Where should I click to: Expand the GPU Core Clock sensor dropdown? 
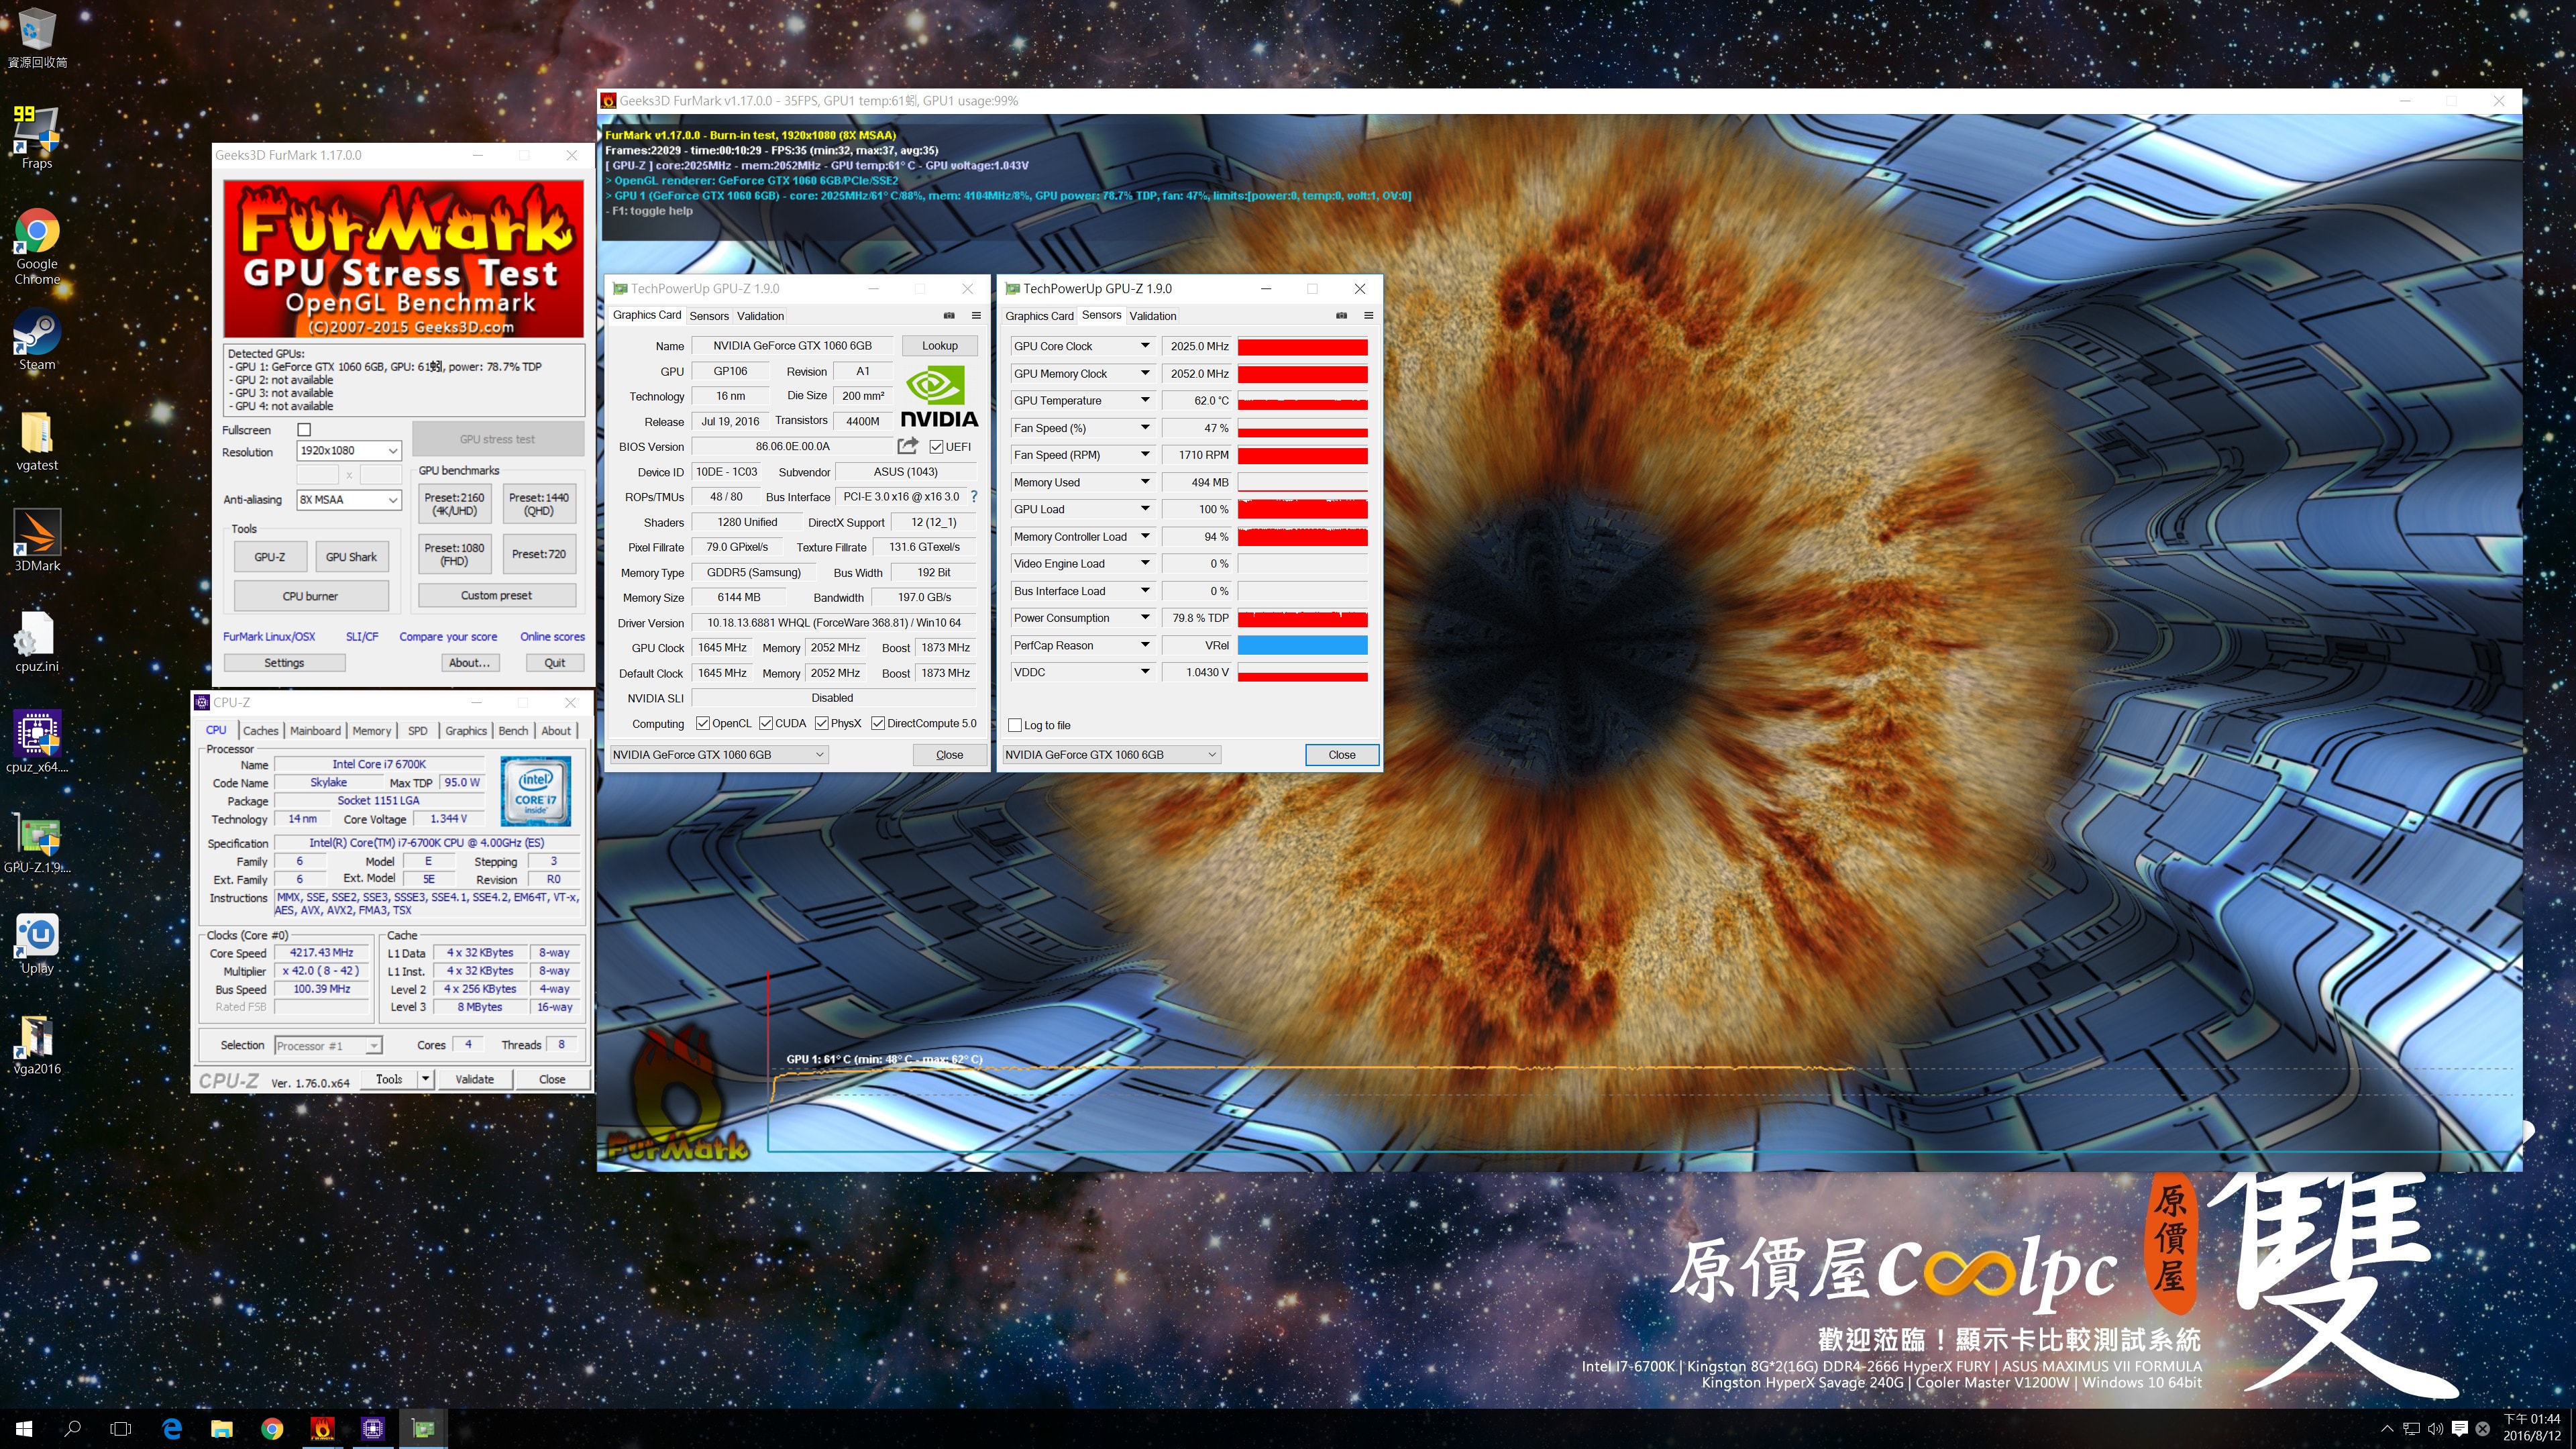tap(1145, 346)
